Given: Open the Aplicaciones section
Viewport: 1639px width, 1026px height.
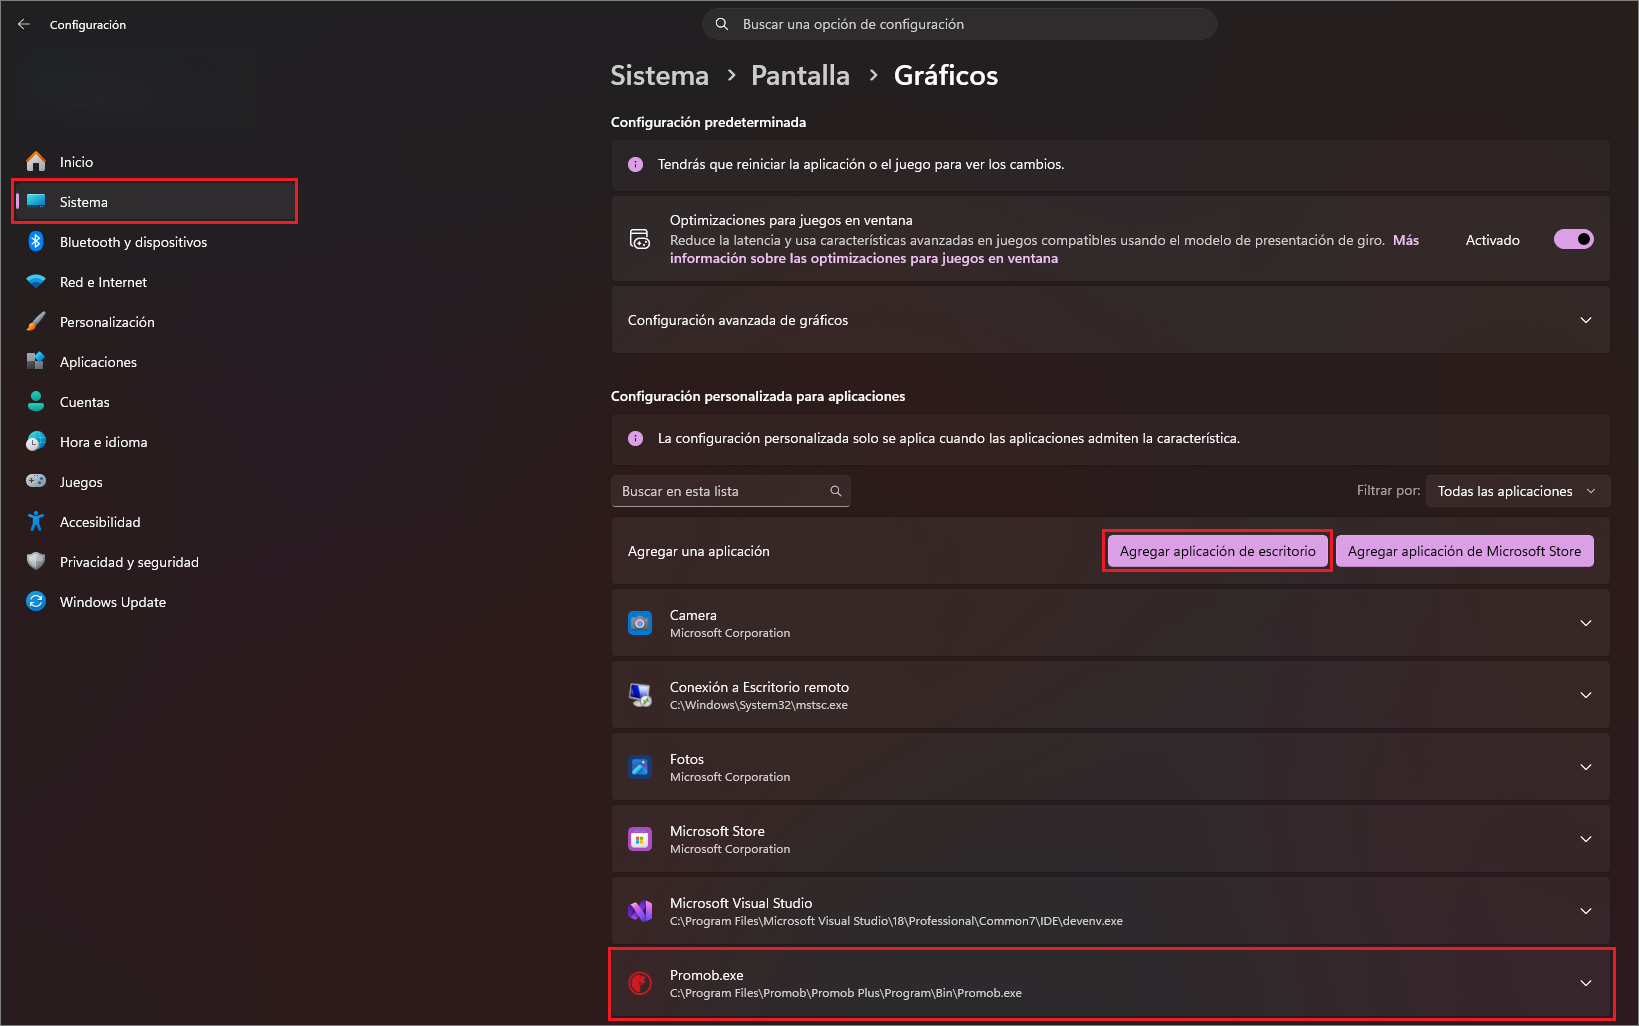Looking at the screenshot, I should pos(155,361).
